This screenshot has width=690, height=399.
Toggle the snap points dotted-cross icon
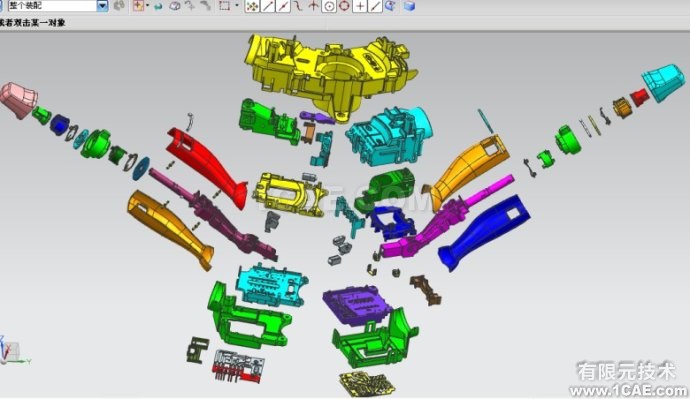pos(252,6)
